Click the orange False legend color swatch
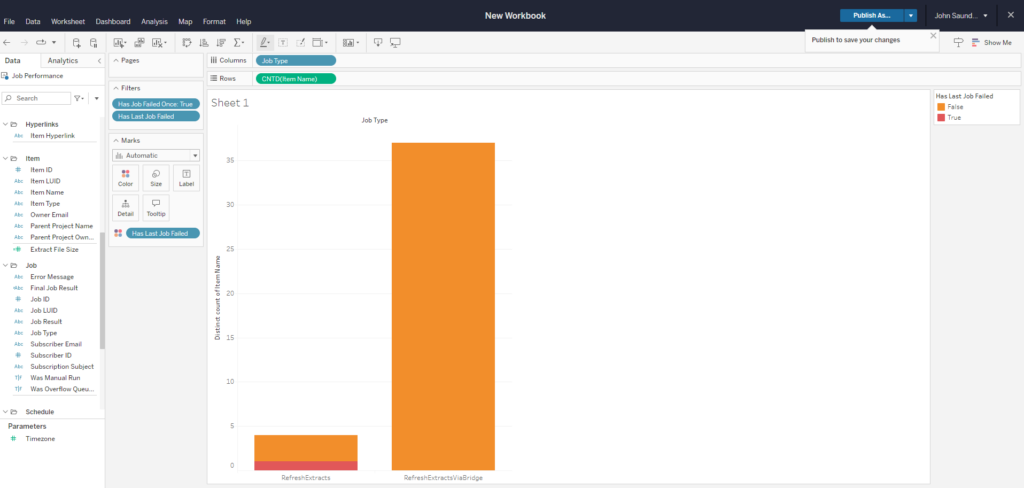This screenshot has height=488, width=1024. pyautogui.click(x=940, y=106)
